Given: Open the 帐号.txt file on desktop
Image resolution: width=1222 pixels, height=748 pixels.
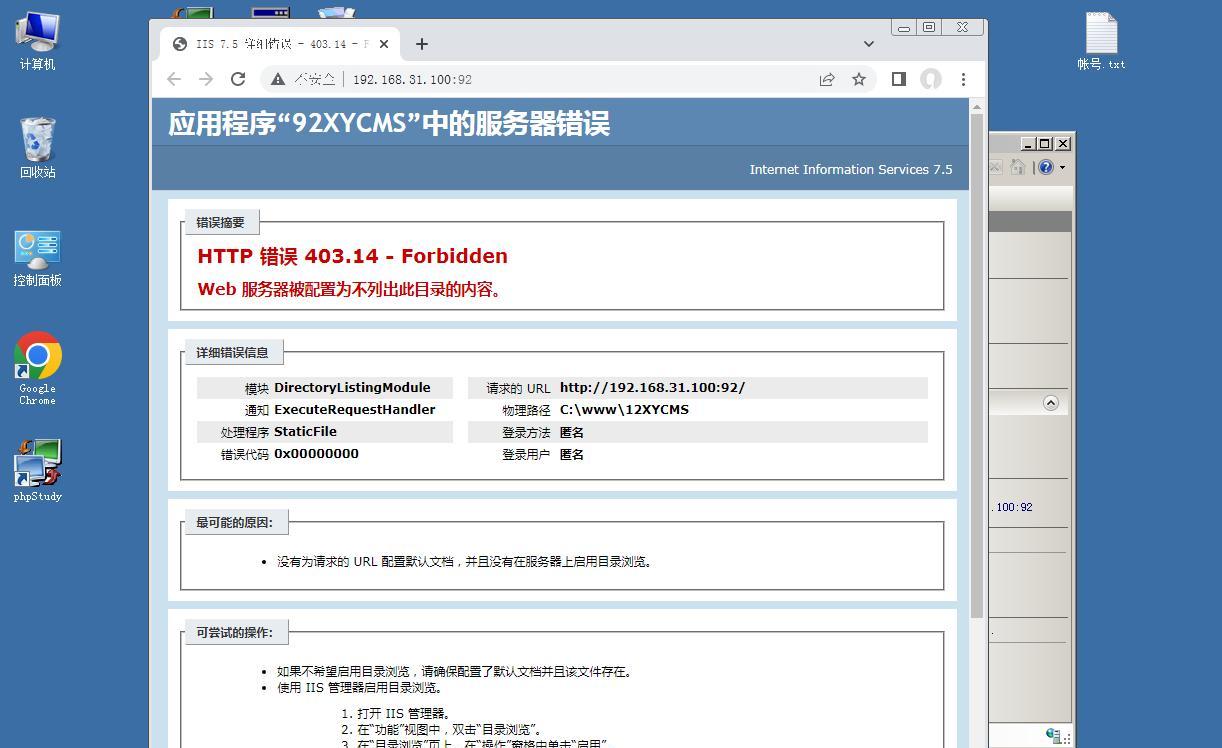Looking at the screenshot, I should [1101, 42].
